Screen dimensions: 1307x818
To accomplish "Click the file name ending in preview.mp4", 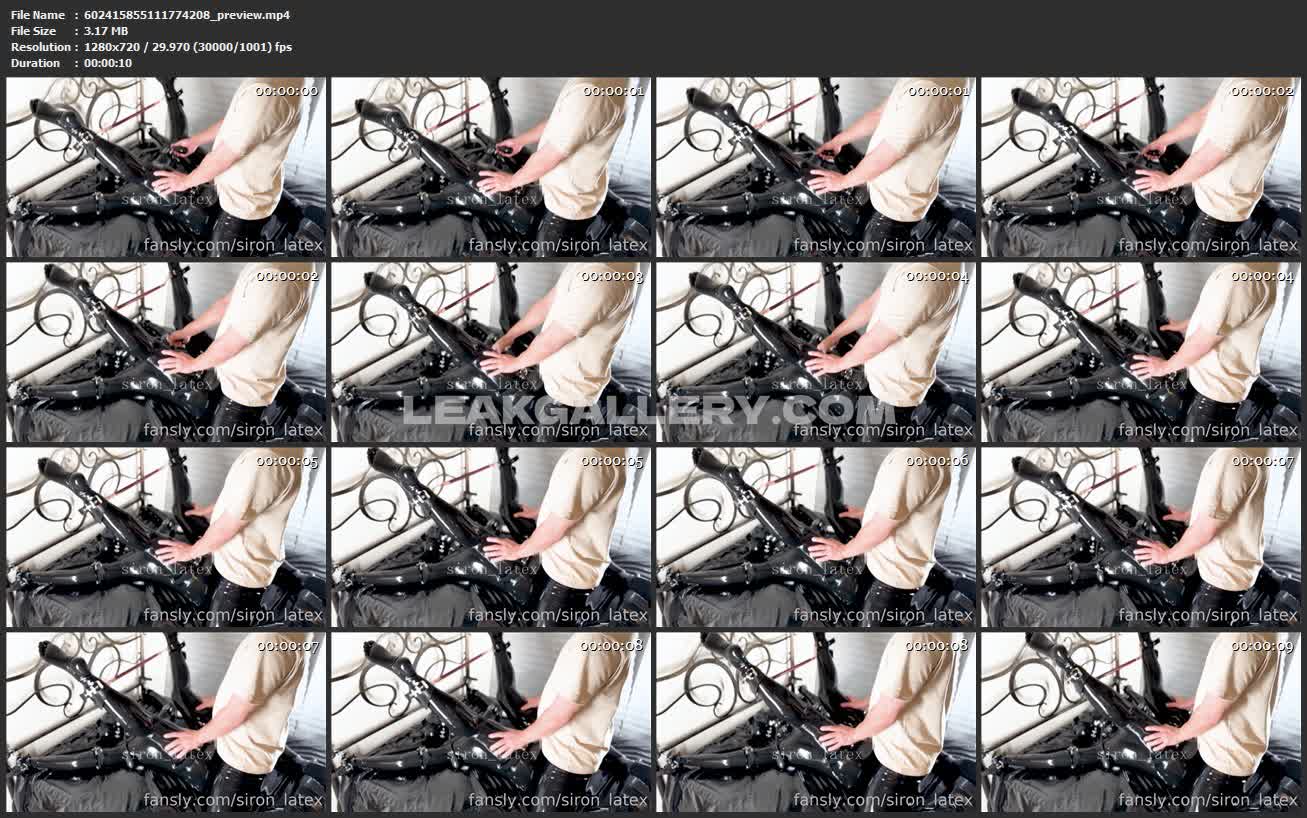I will click(187, 15).
